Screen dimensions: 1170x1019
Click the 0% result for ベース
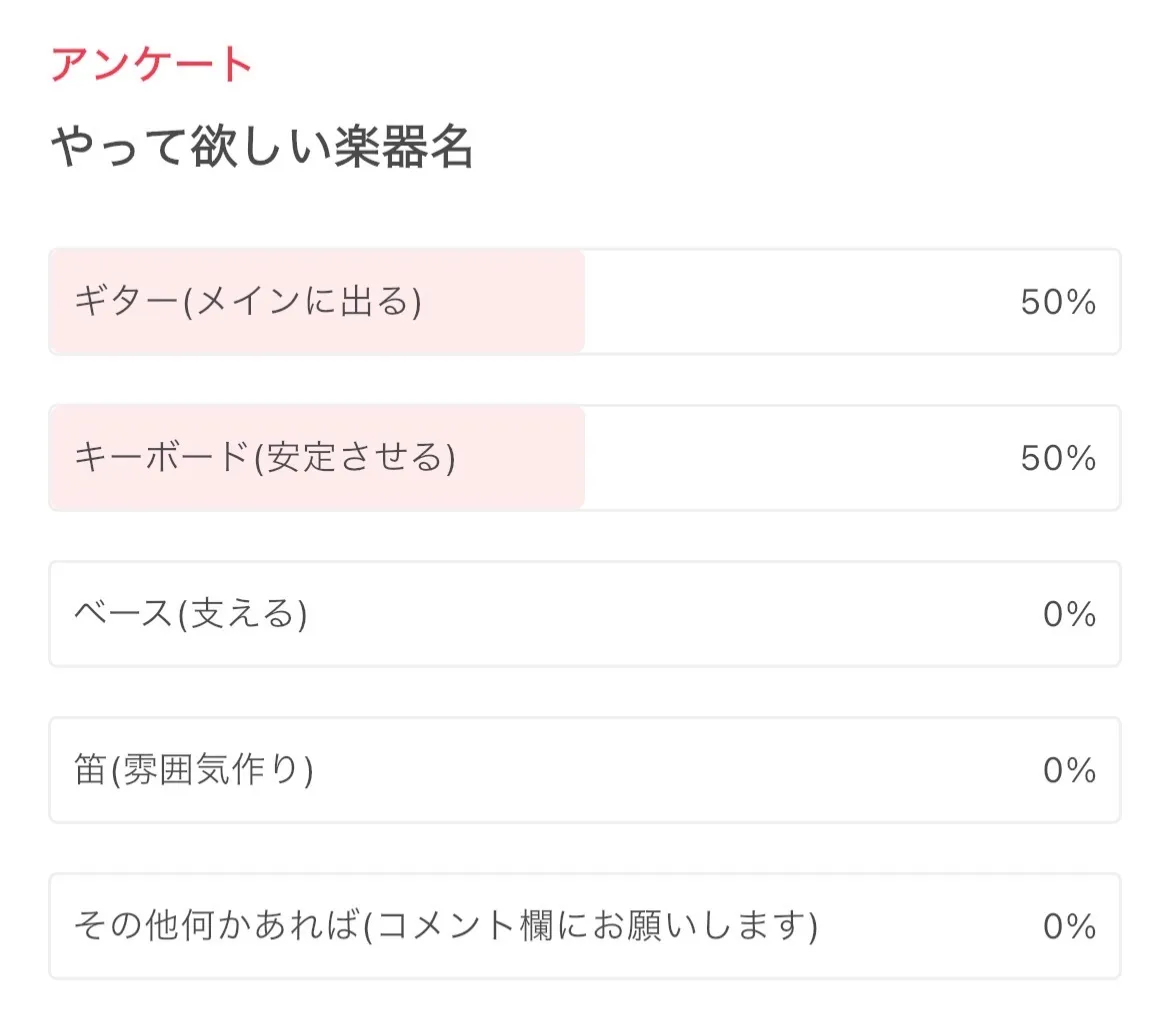1069,614
